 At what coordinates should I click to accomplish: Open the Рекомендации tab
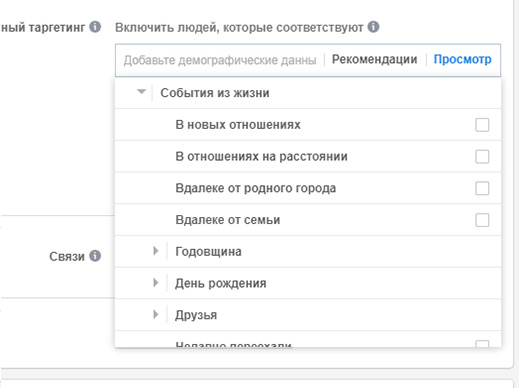pyautogui.click(x=374, y=59)
